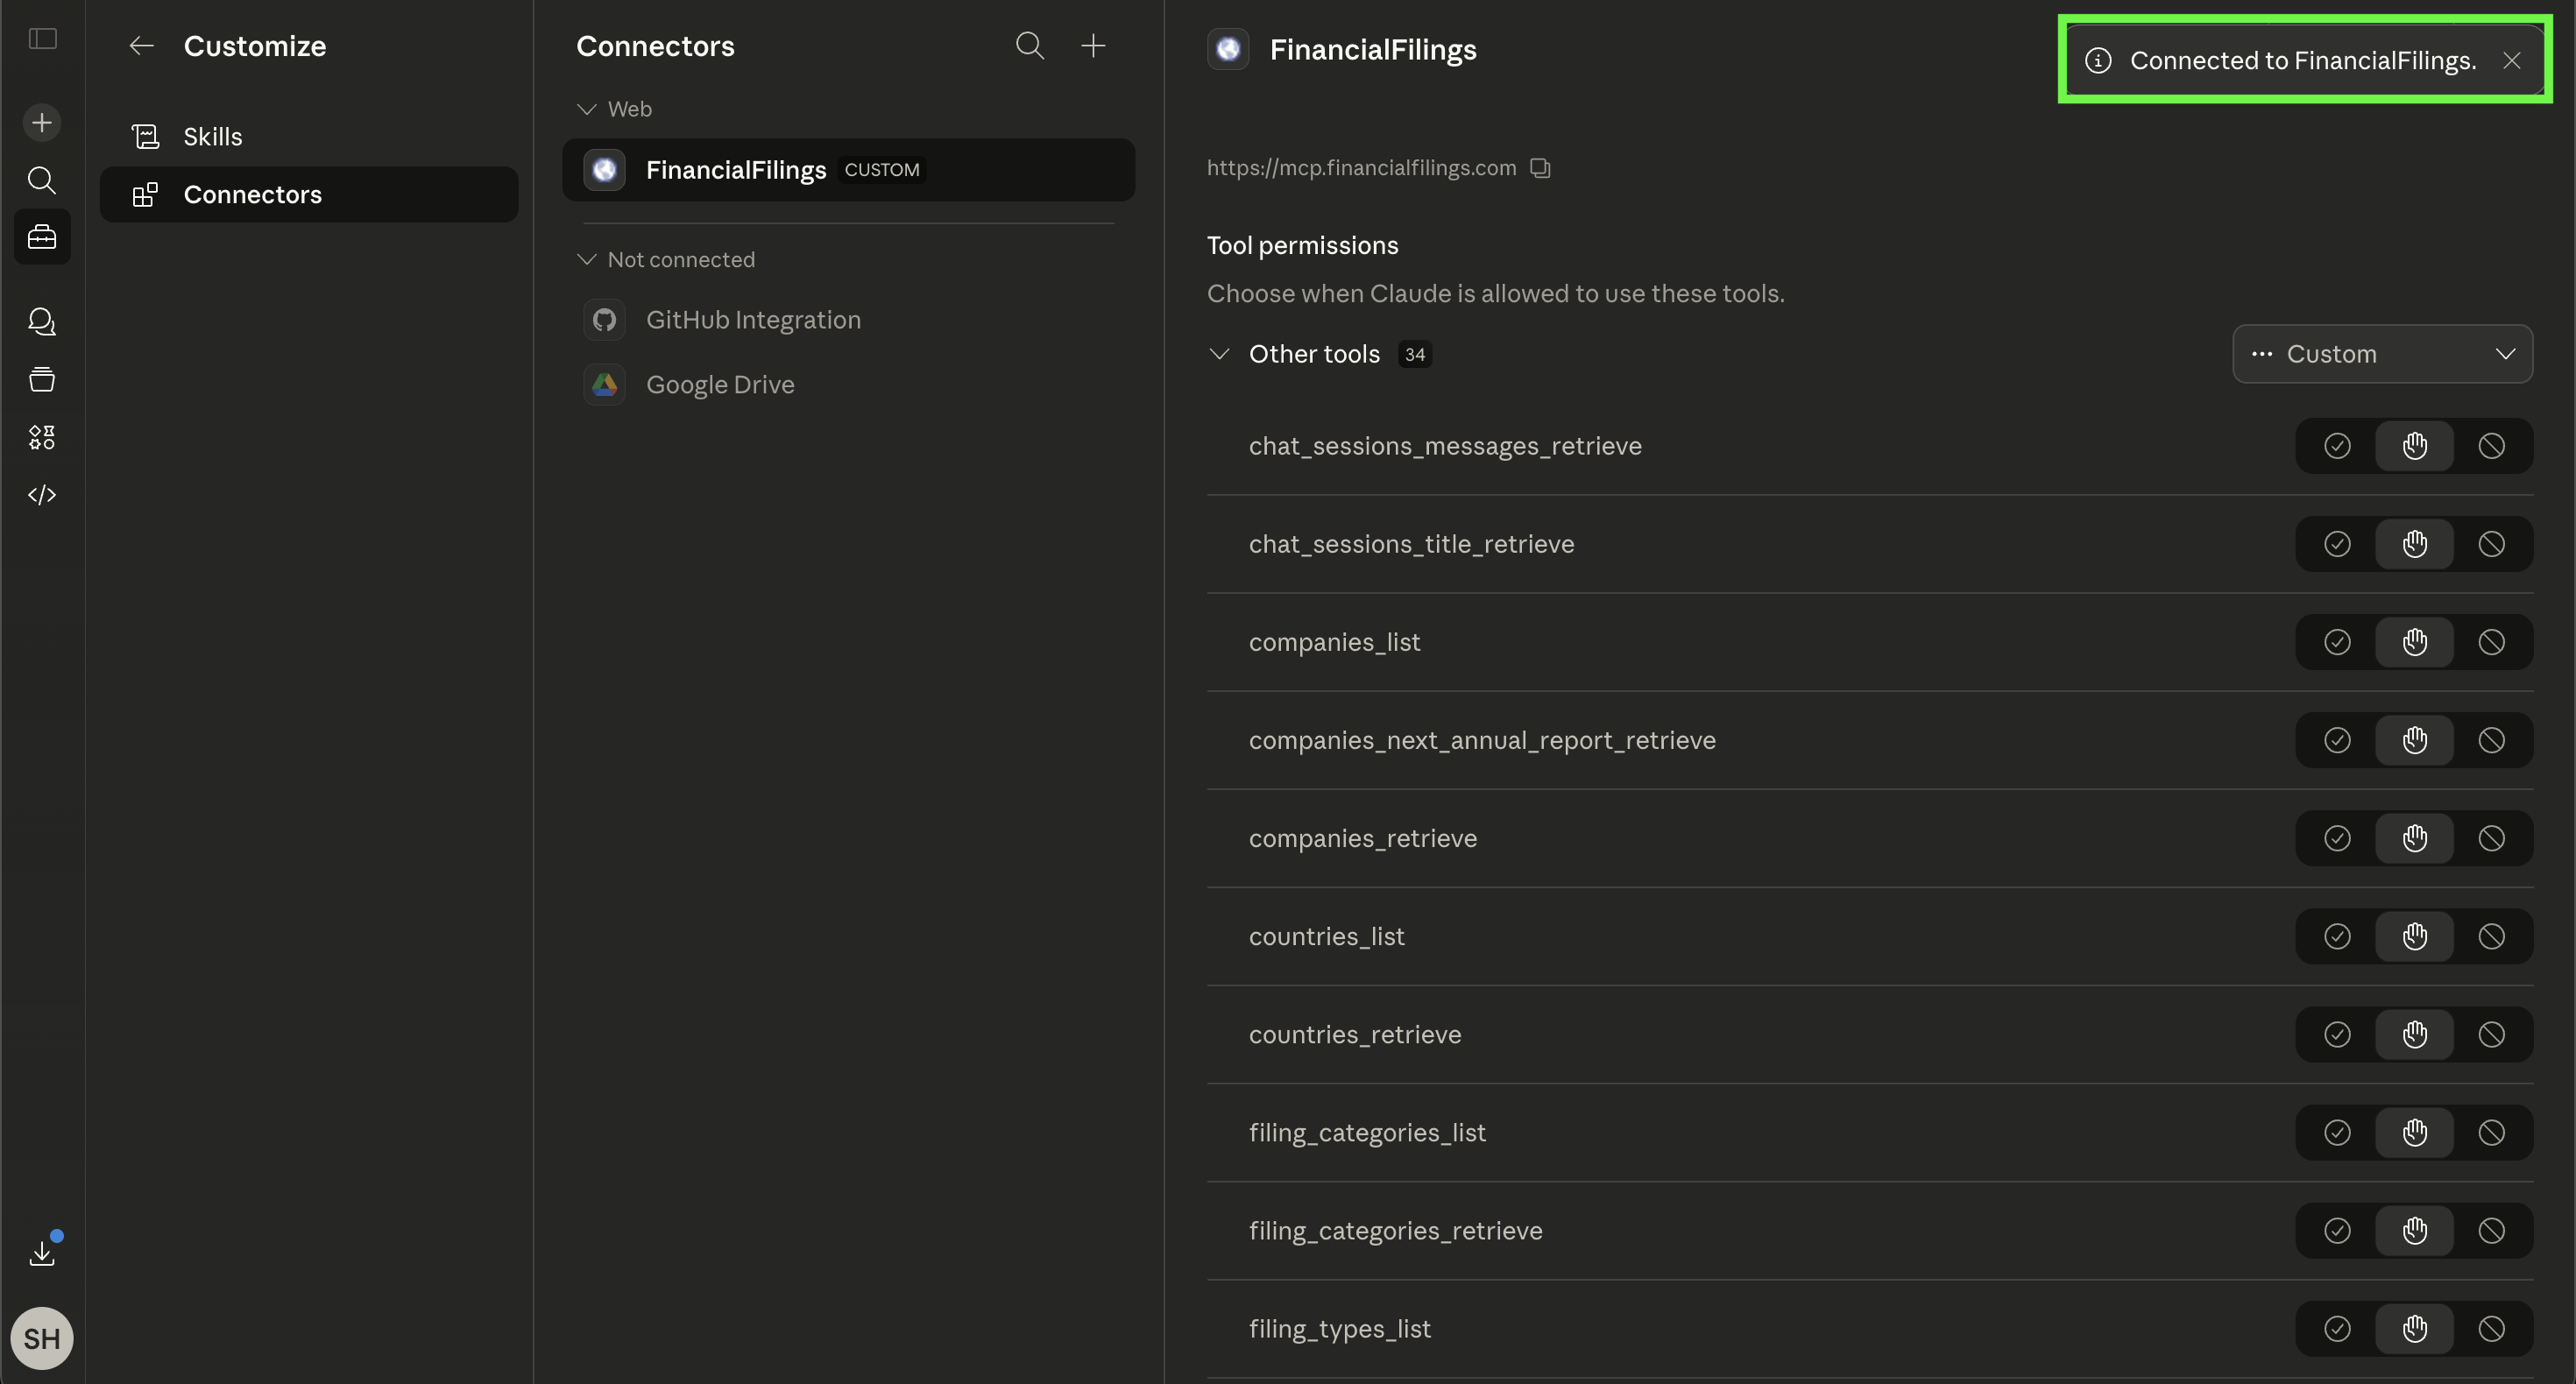Open Projects icon in left sidebar

click(42, 379)
